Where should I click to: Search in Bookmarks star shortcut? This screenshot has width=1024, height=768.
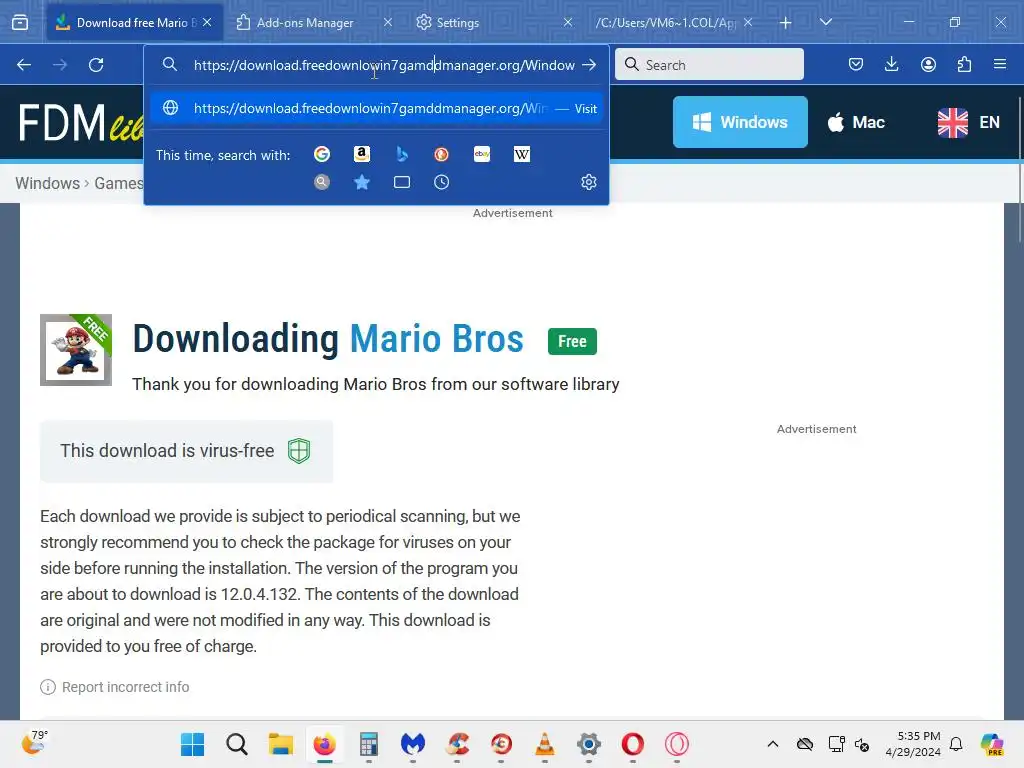[x=362, y=182]
